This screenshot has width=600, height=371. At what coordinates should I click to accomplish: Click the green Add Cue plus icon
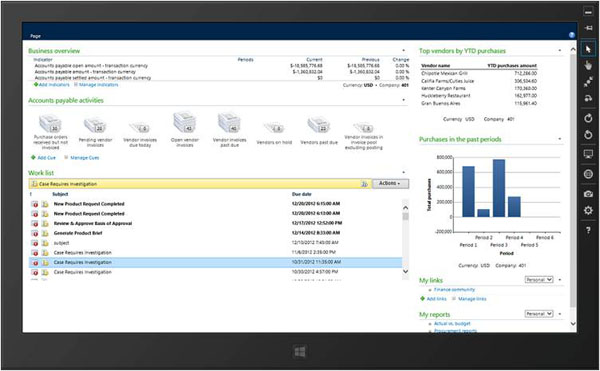tap(33, 157)
